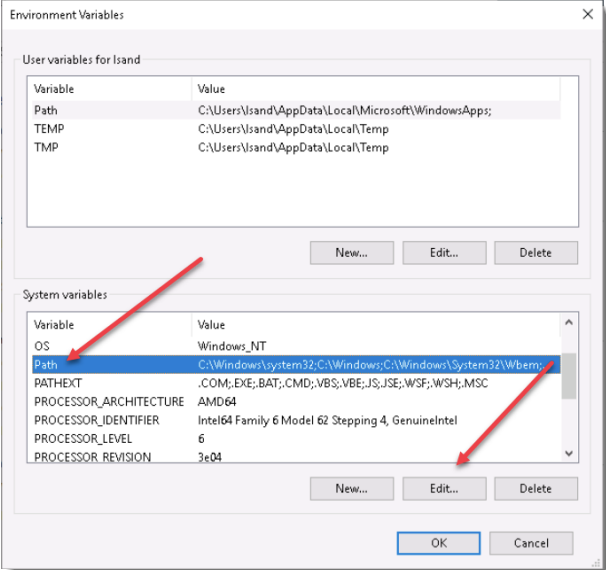Cancel the Environment Variables dialog
606x570 pixels.
(x=531, y=543)
